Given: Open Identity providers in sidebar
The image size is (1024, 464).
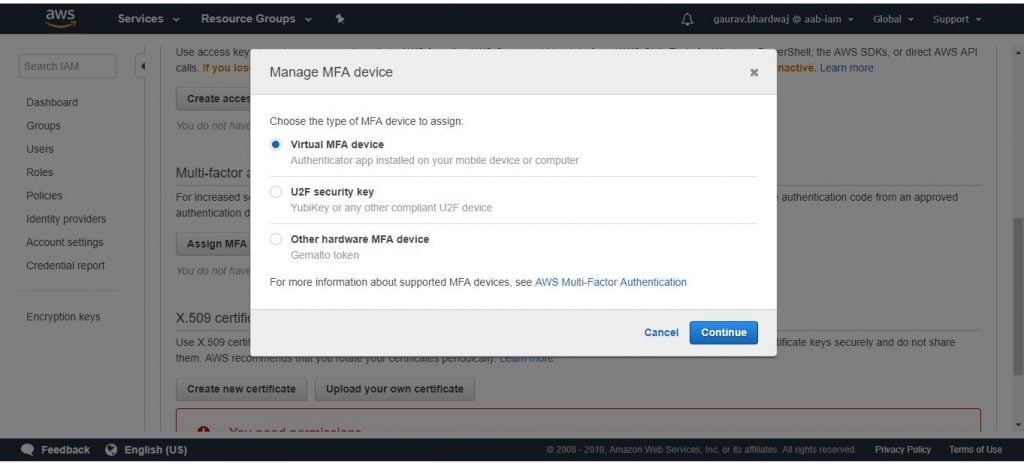Looking at the screenshot, I should point(66,219).
